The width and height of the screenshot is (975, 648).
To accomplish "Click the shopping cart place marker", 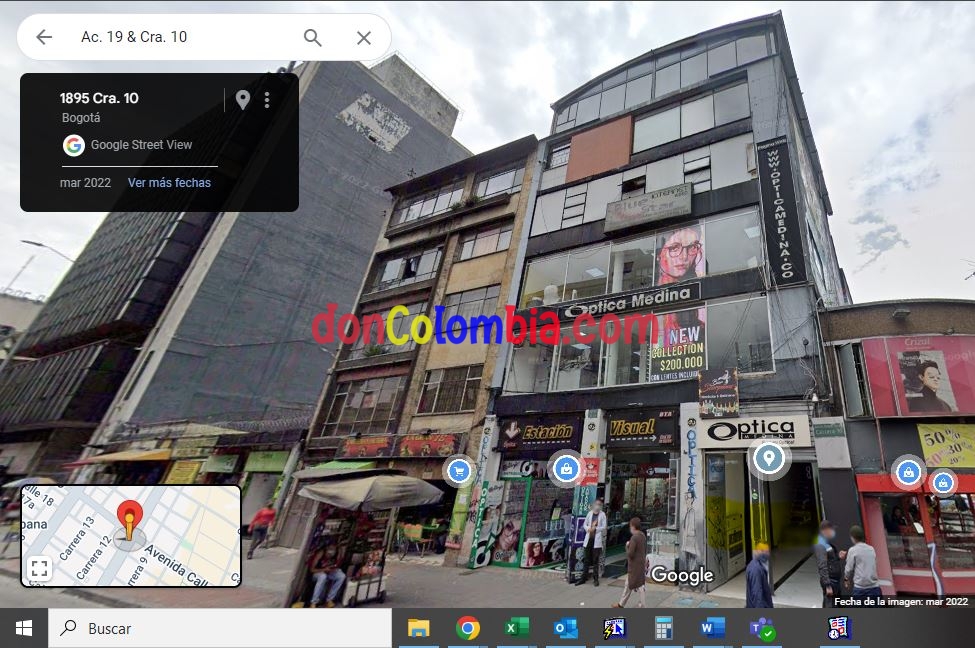I will pos(459,470).
